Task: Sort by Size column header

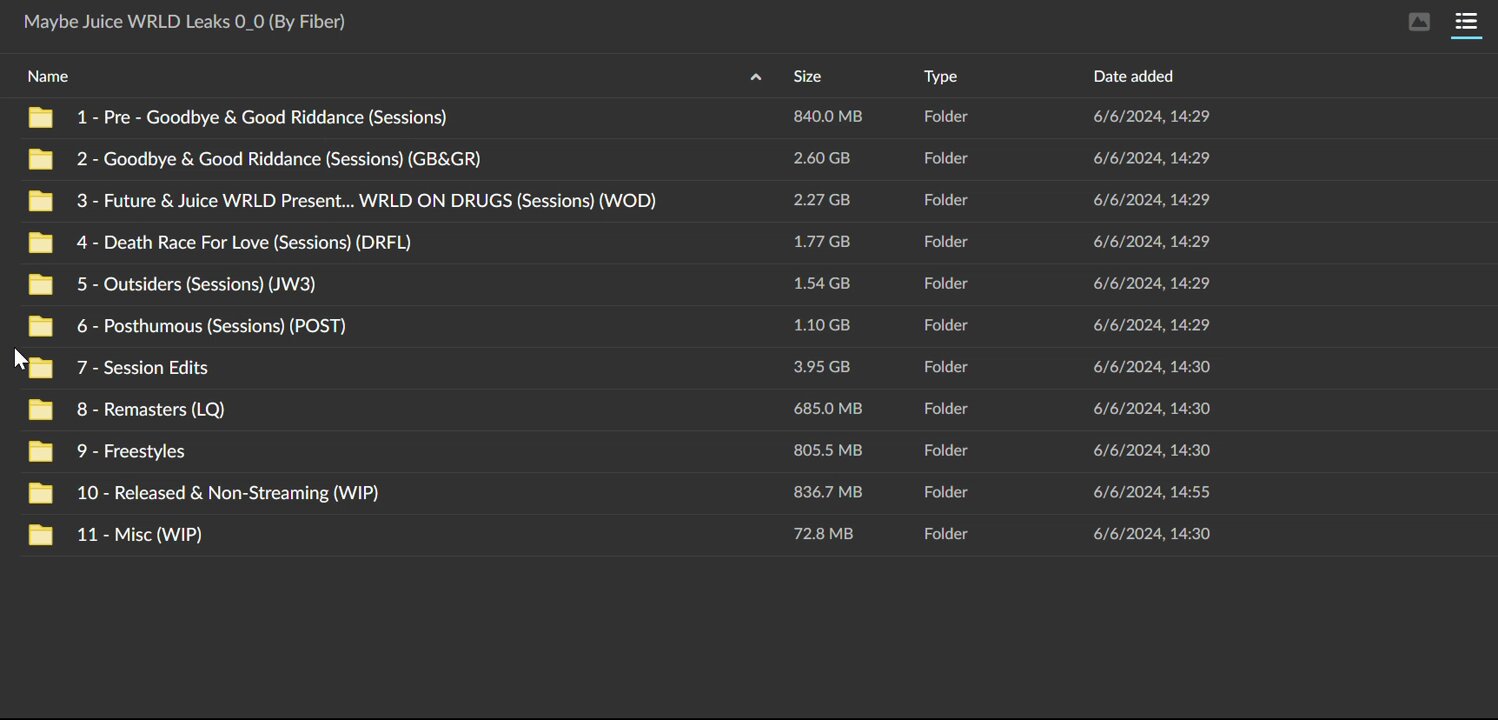Action: [x=807, y=76]
